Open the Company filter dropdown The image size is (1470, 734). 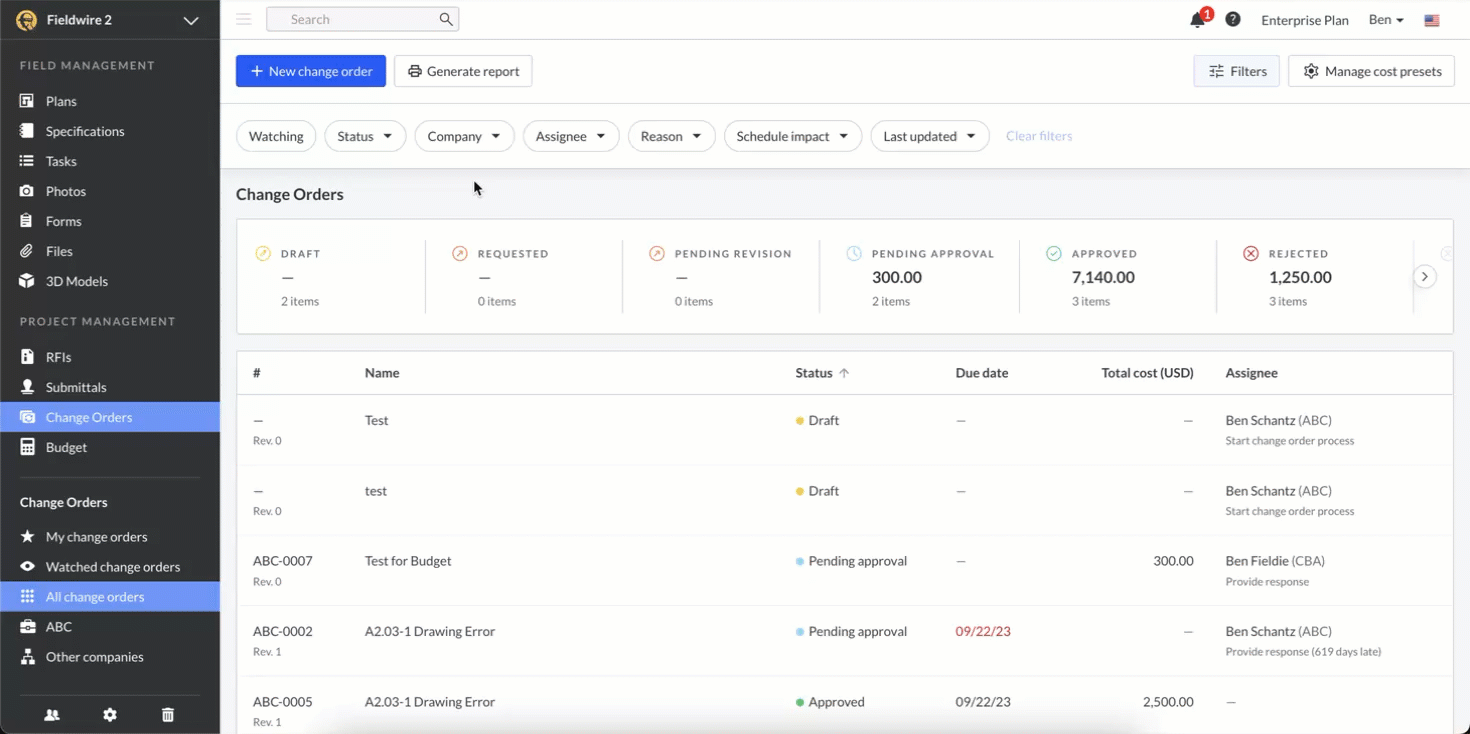pyautogui.click(x=464, y=136)
